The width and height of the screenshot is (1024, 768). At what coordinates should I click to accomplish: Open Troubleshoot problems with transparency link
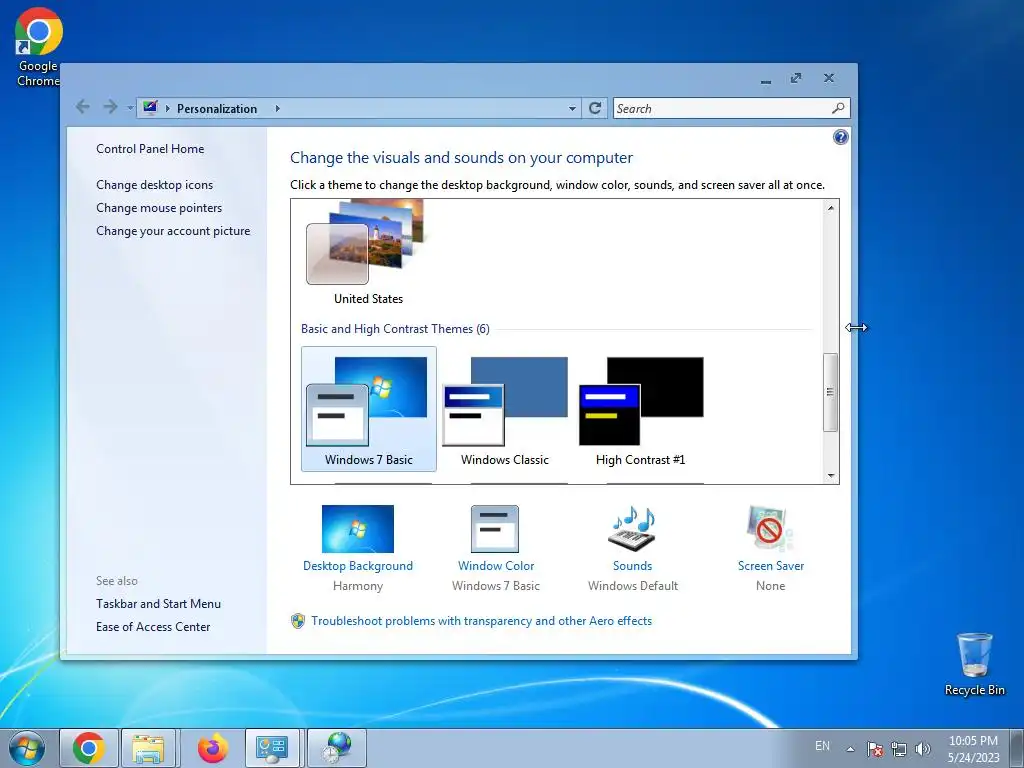[481, 621]
